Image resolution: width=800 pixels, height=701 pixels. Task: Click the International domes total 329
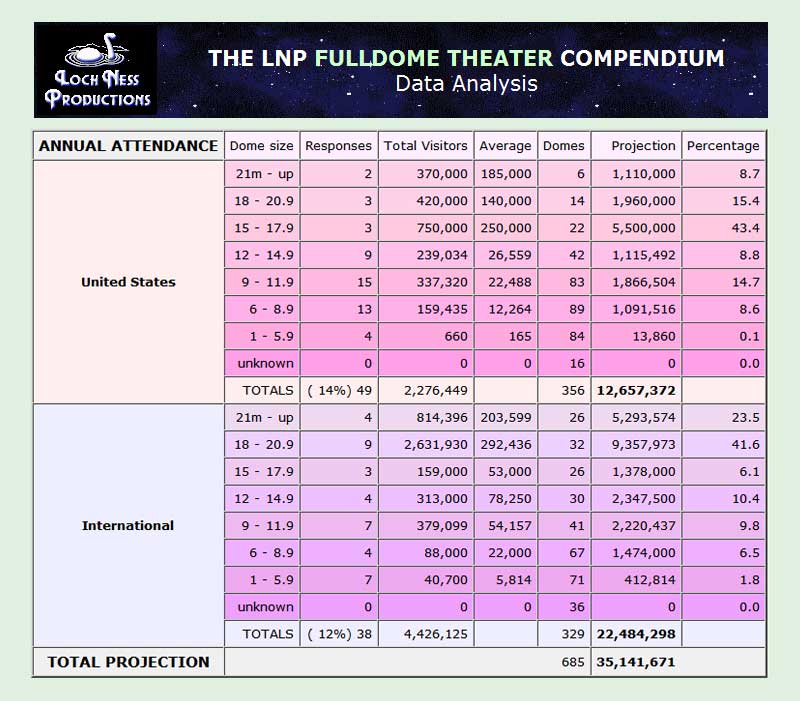[564, 634]
